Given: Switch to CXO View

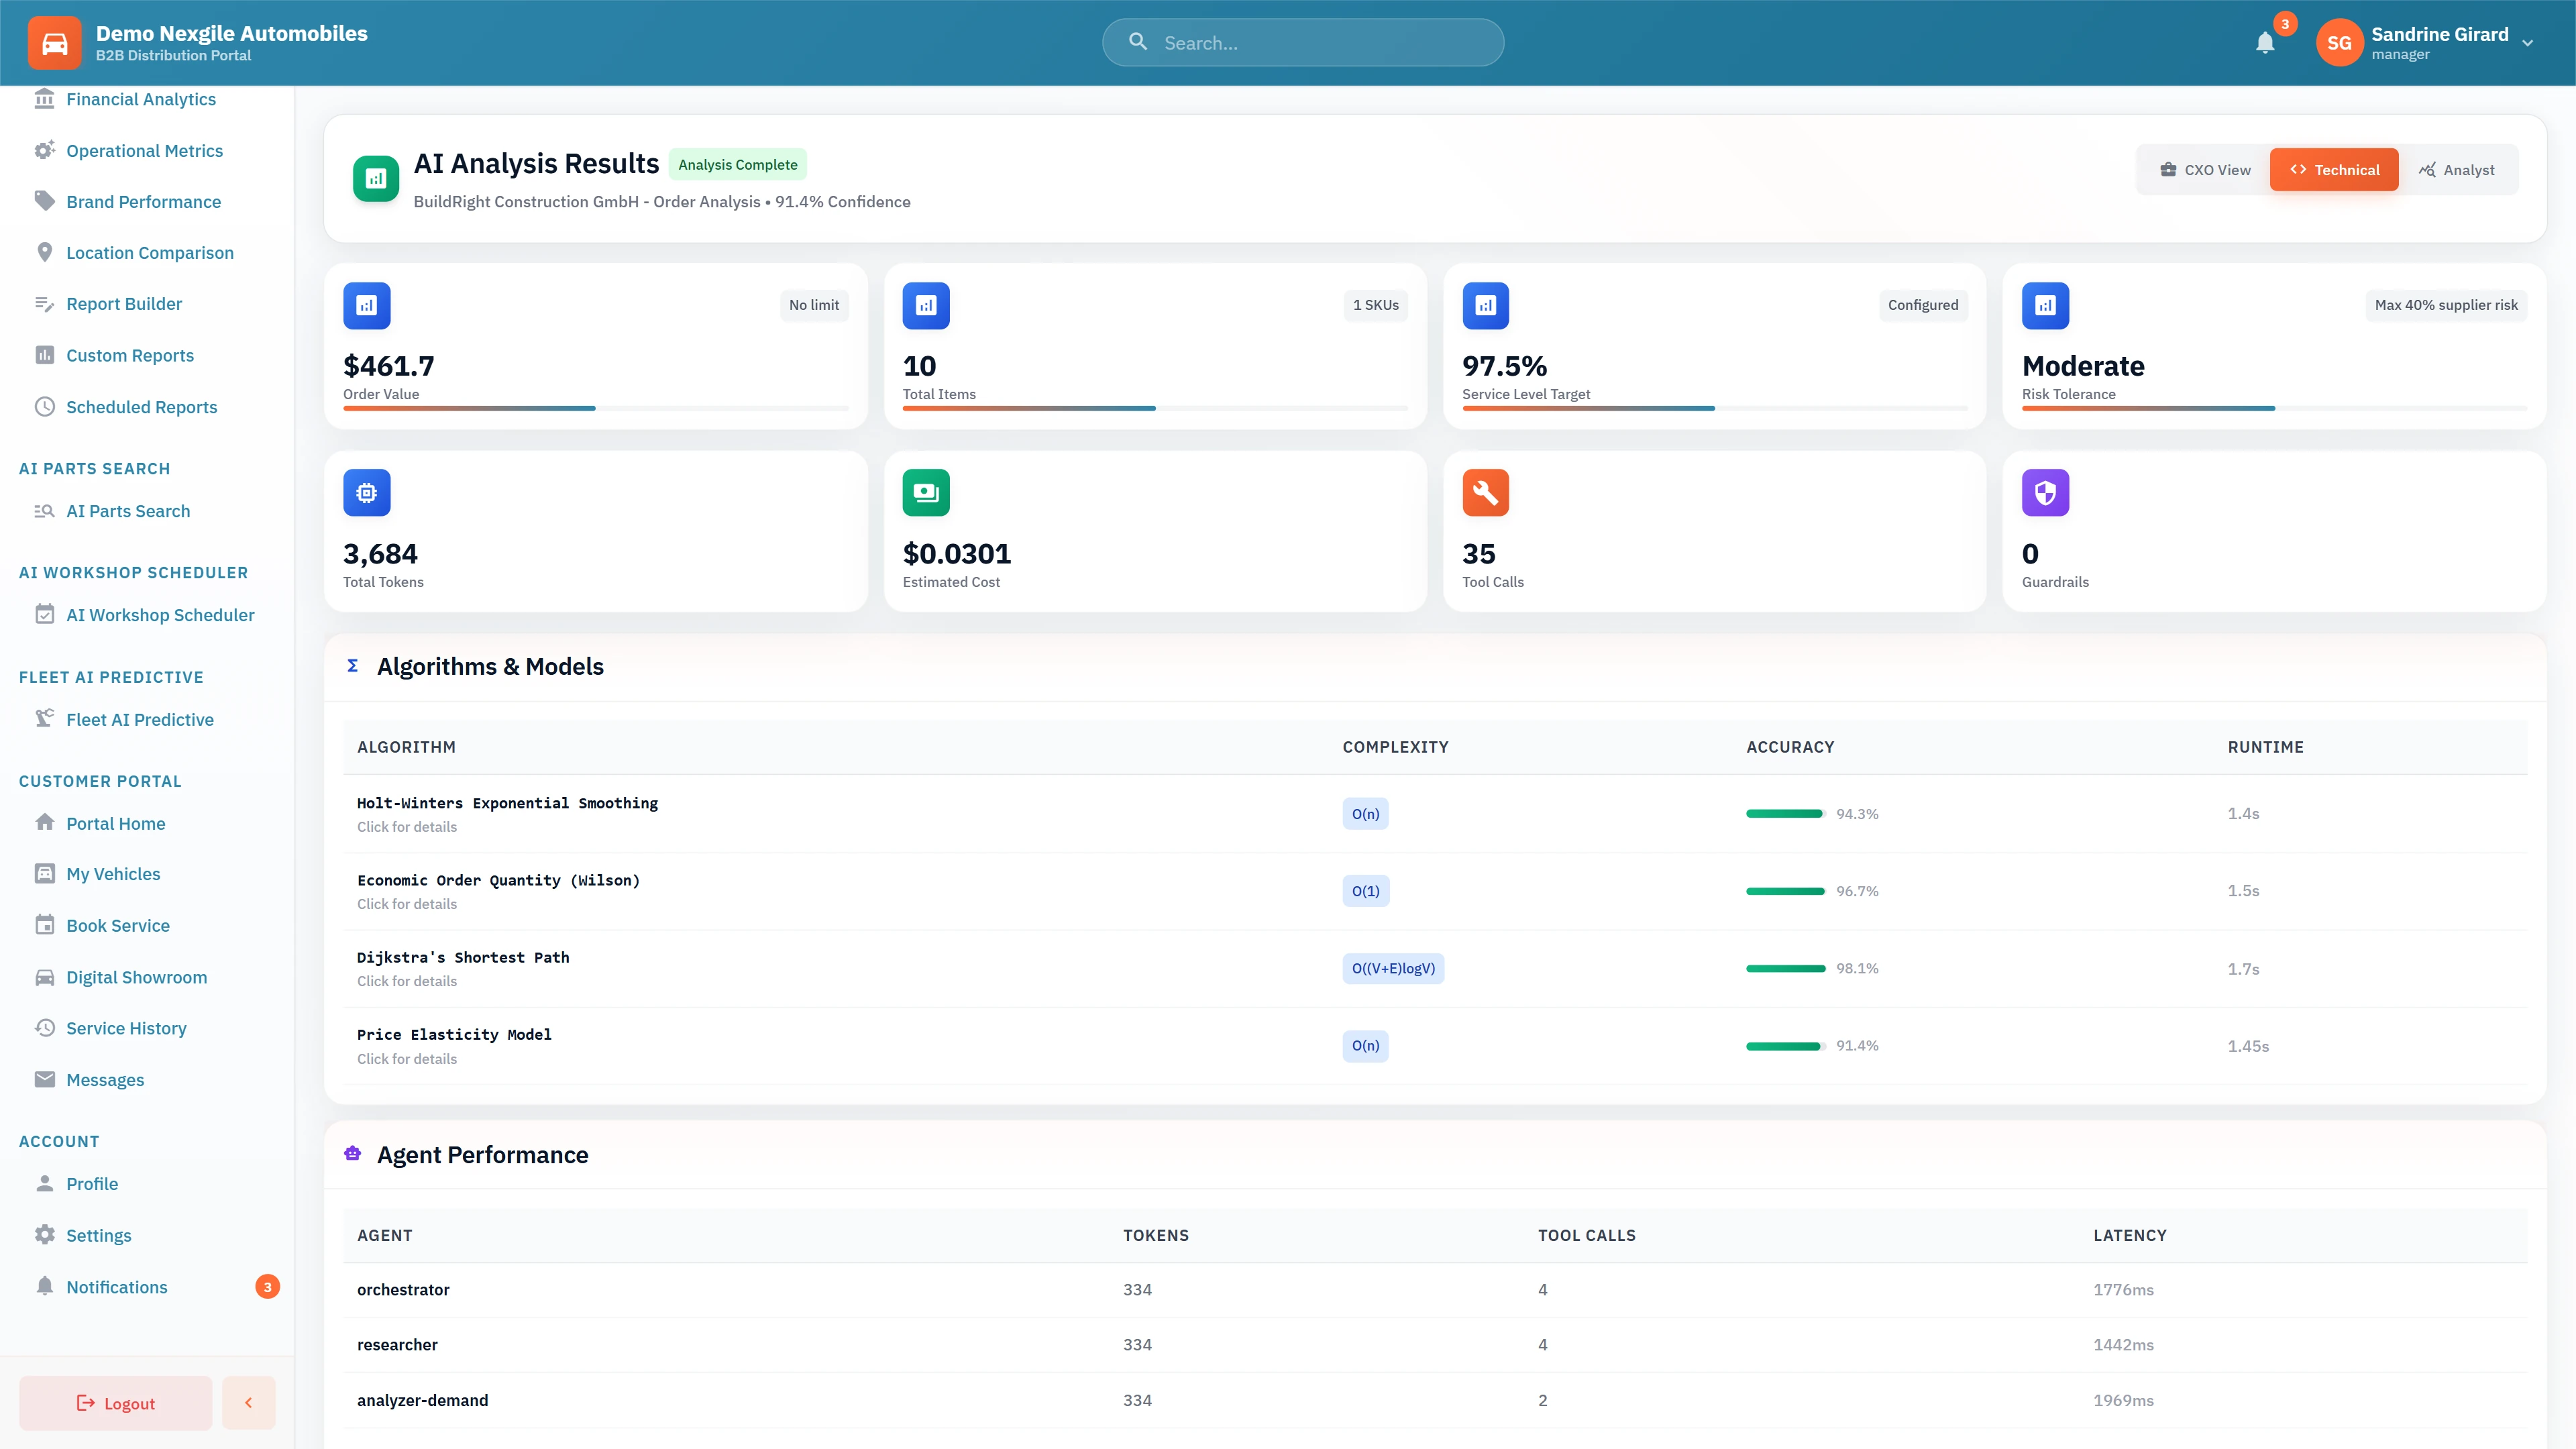Looking at the screenshot, I should pos(2205,170).
